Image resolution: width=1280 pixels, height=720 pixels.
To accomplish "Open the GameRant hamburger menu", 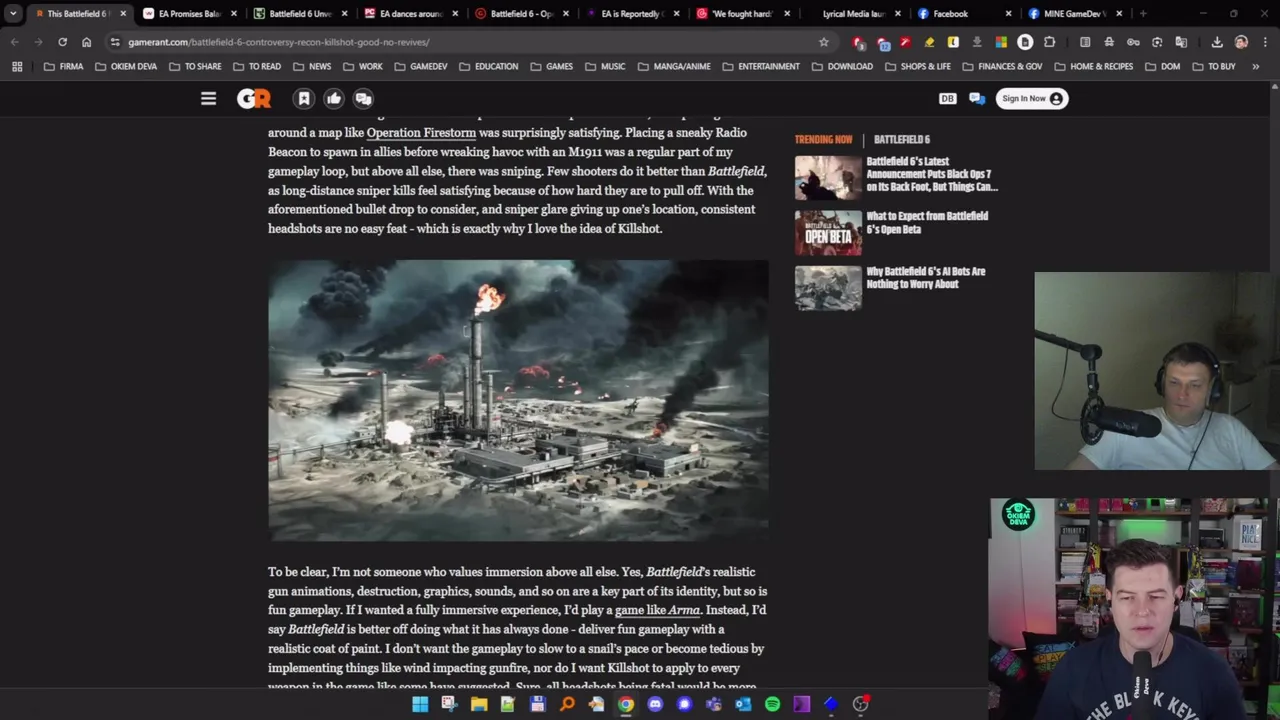I will click(208, 98).
